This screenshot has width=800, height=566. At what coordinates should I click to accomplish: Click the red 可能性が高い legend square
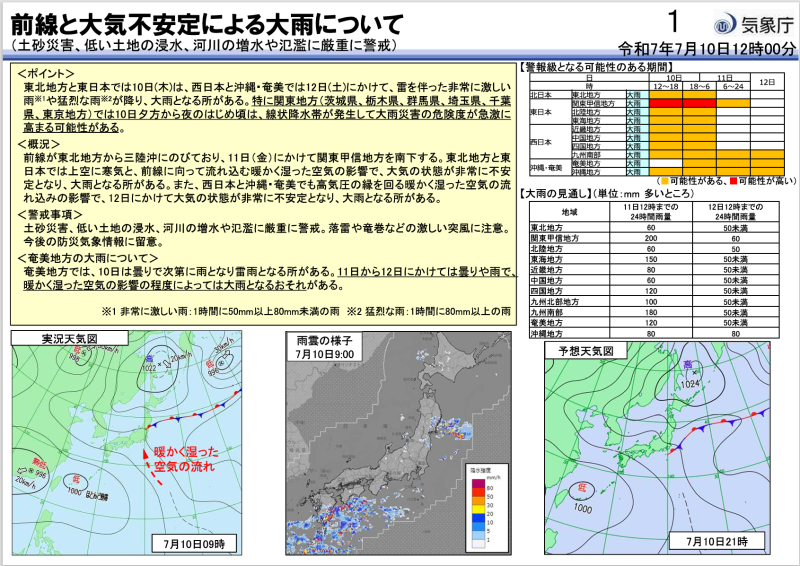734,181
